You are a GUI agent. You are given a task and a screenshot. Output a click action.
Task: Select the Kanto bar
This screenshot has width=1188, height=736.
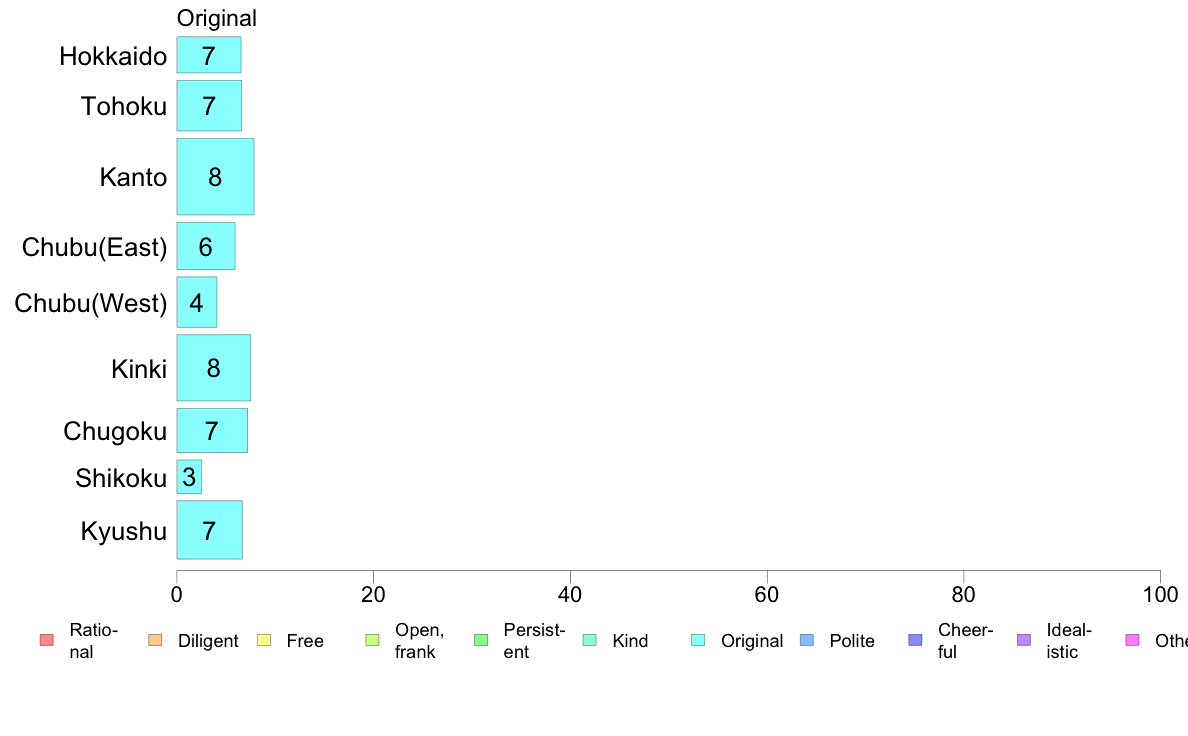coord(215,177)
